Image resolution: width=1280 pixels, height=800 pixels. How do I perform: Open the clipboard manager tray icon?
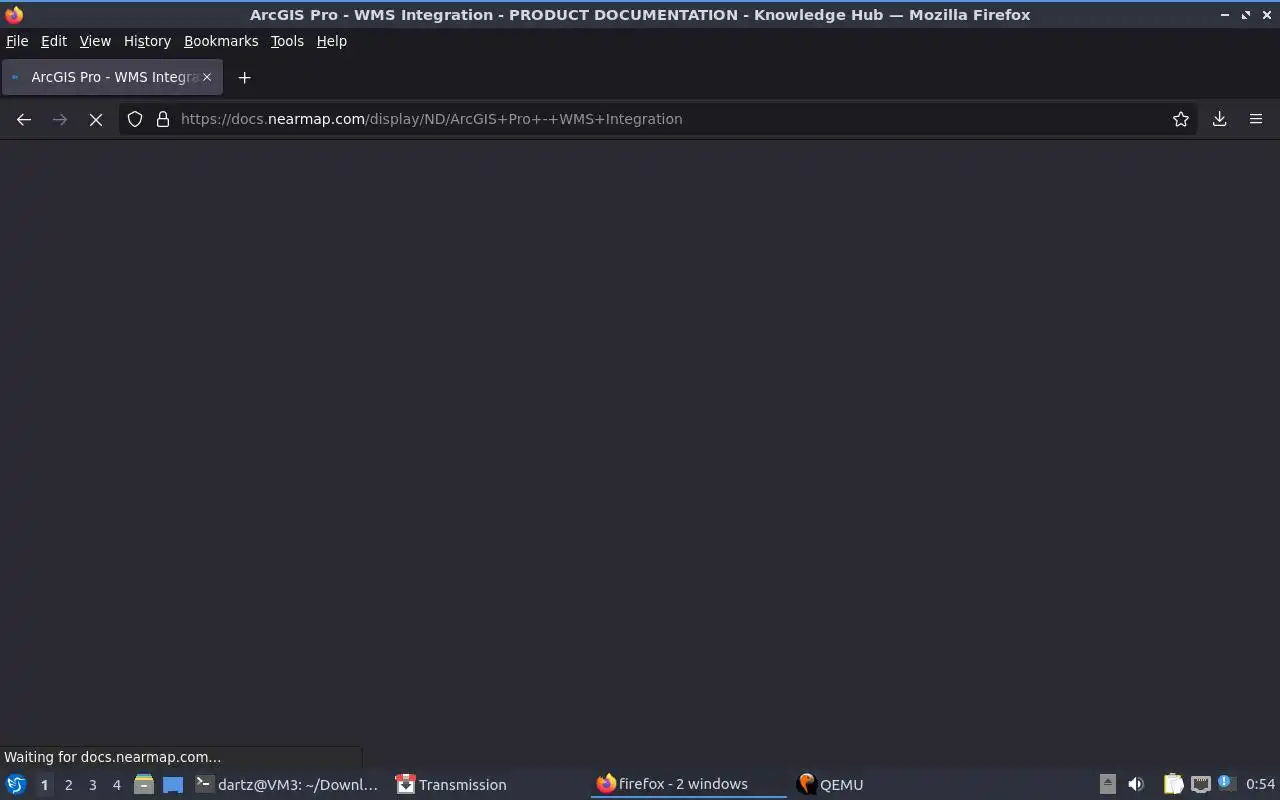coord(1173,785)
